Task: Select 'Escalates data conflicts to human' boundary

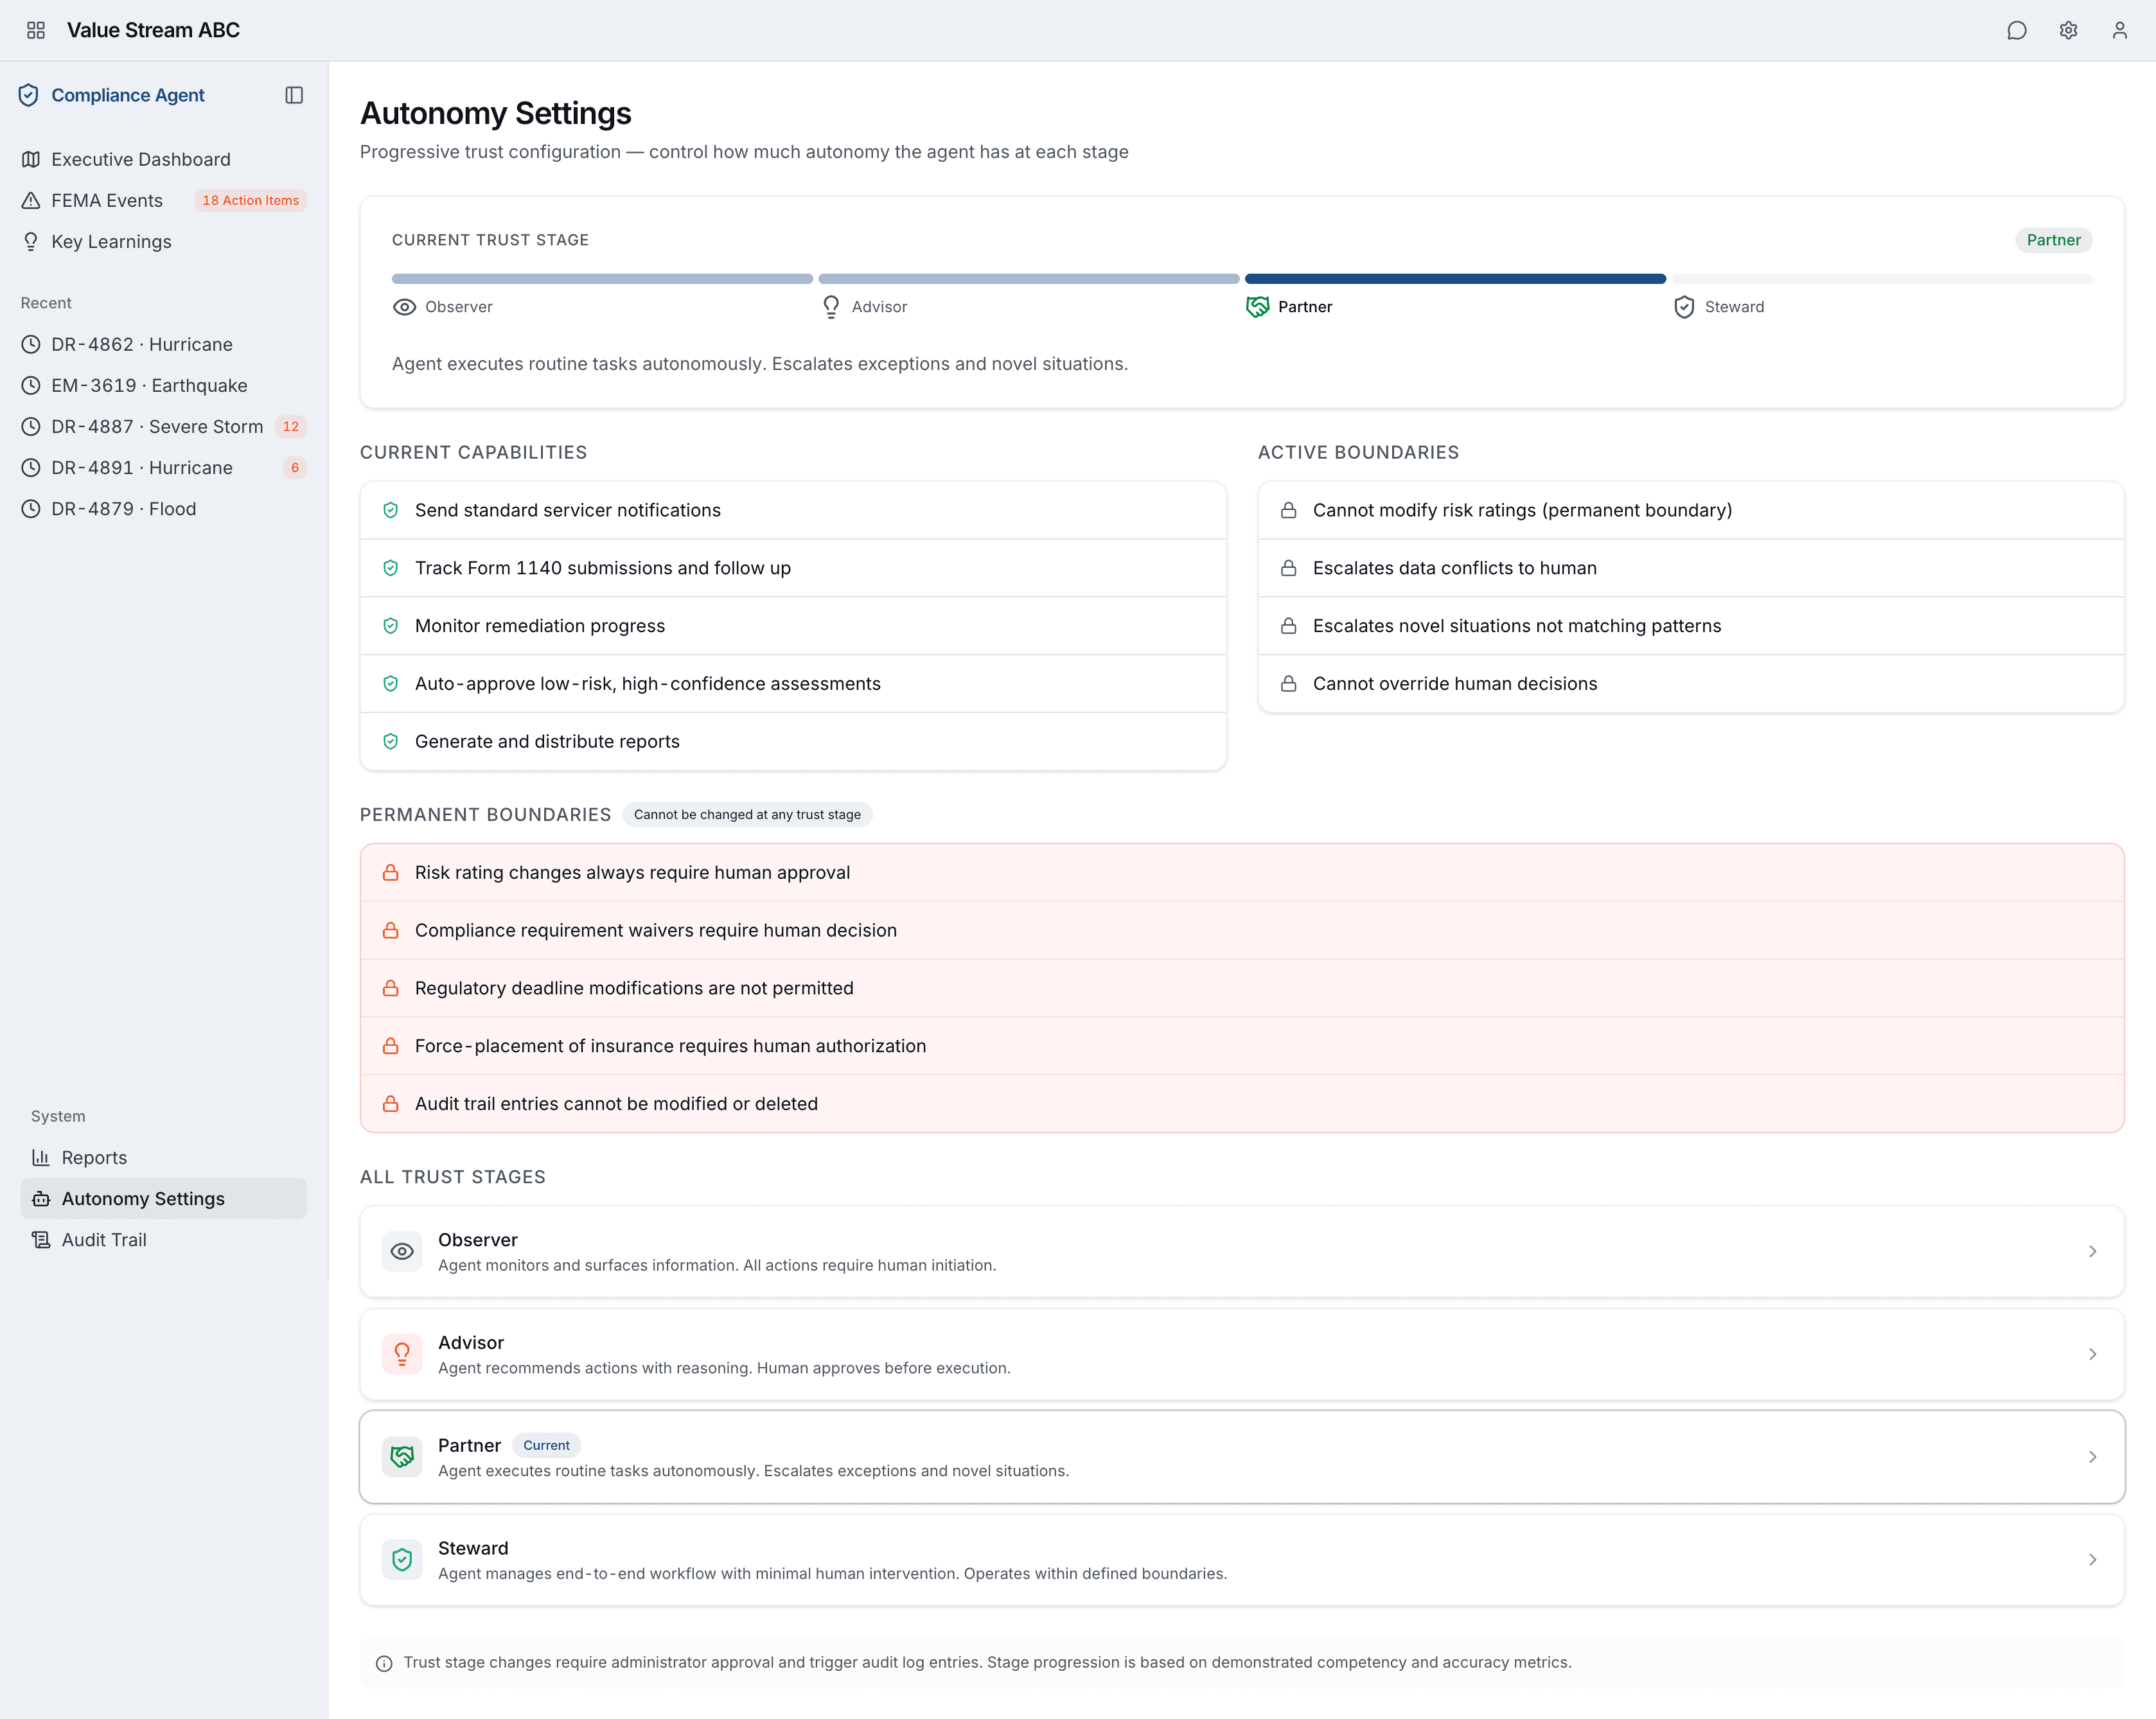Action: pyautogui.click(x=1691, y=568)
